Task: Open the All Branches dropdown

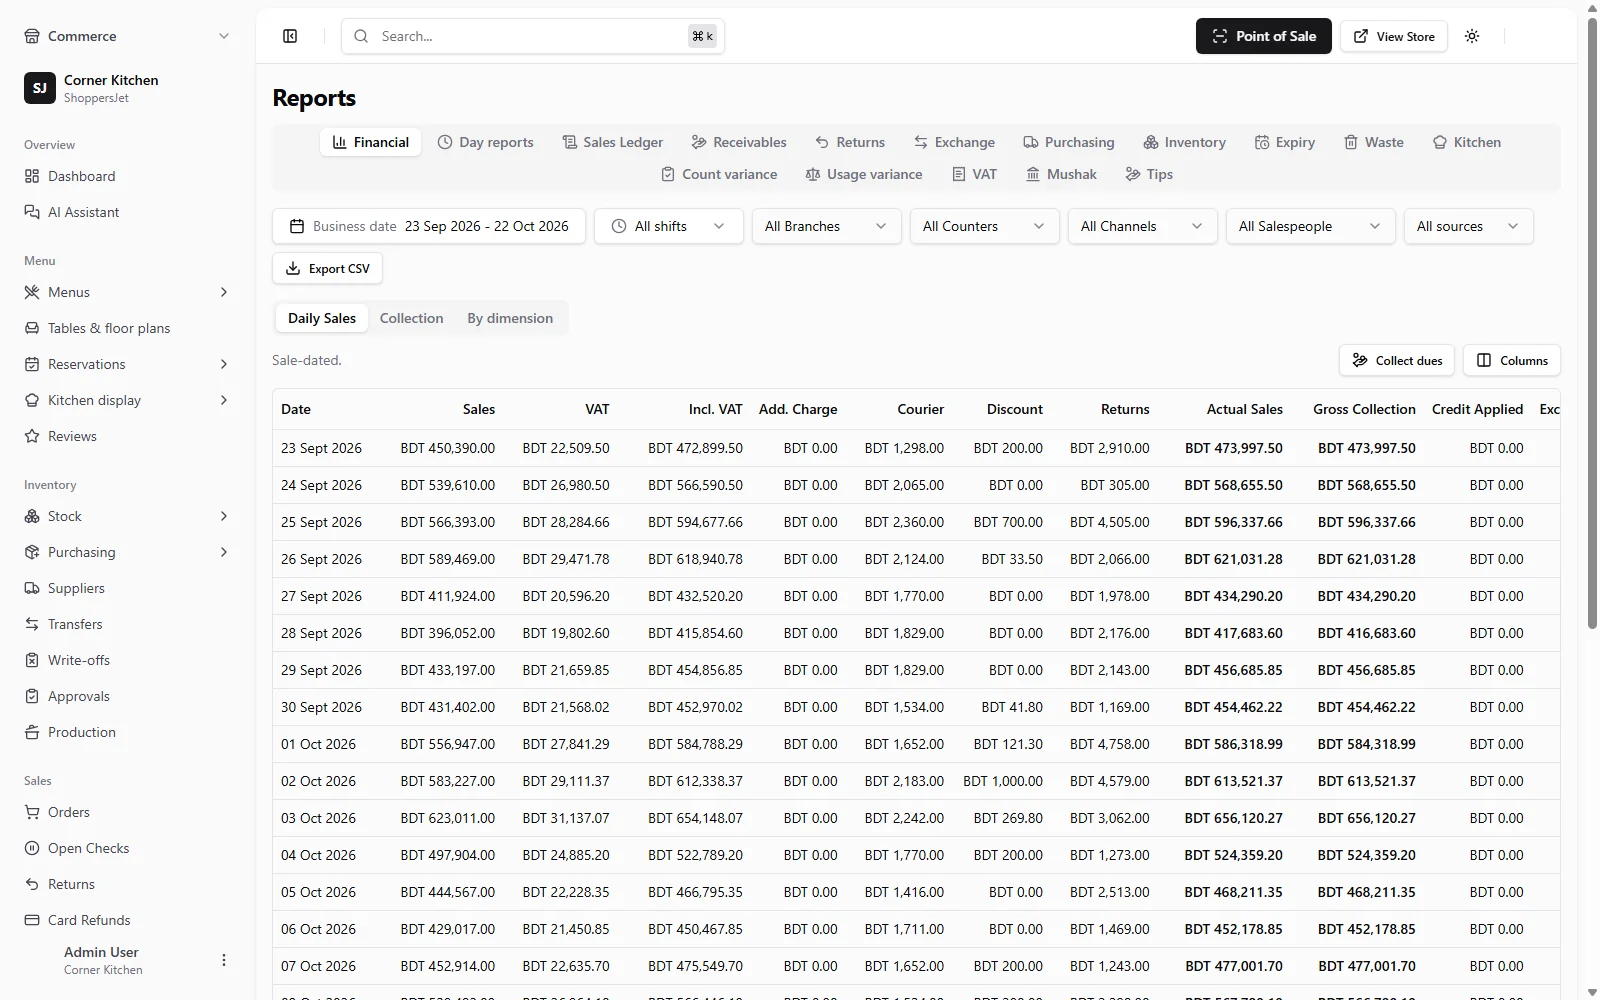Action: [x=827, y=226]
